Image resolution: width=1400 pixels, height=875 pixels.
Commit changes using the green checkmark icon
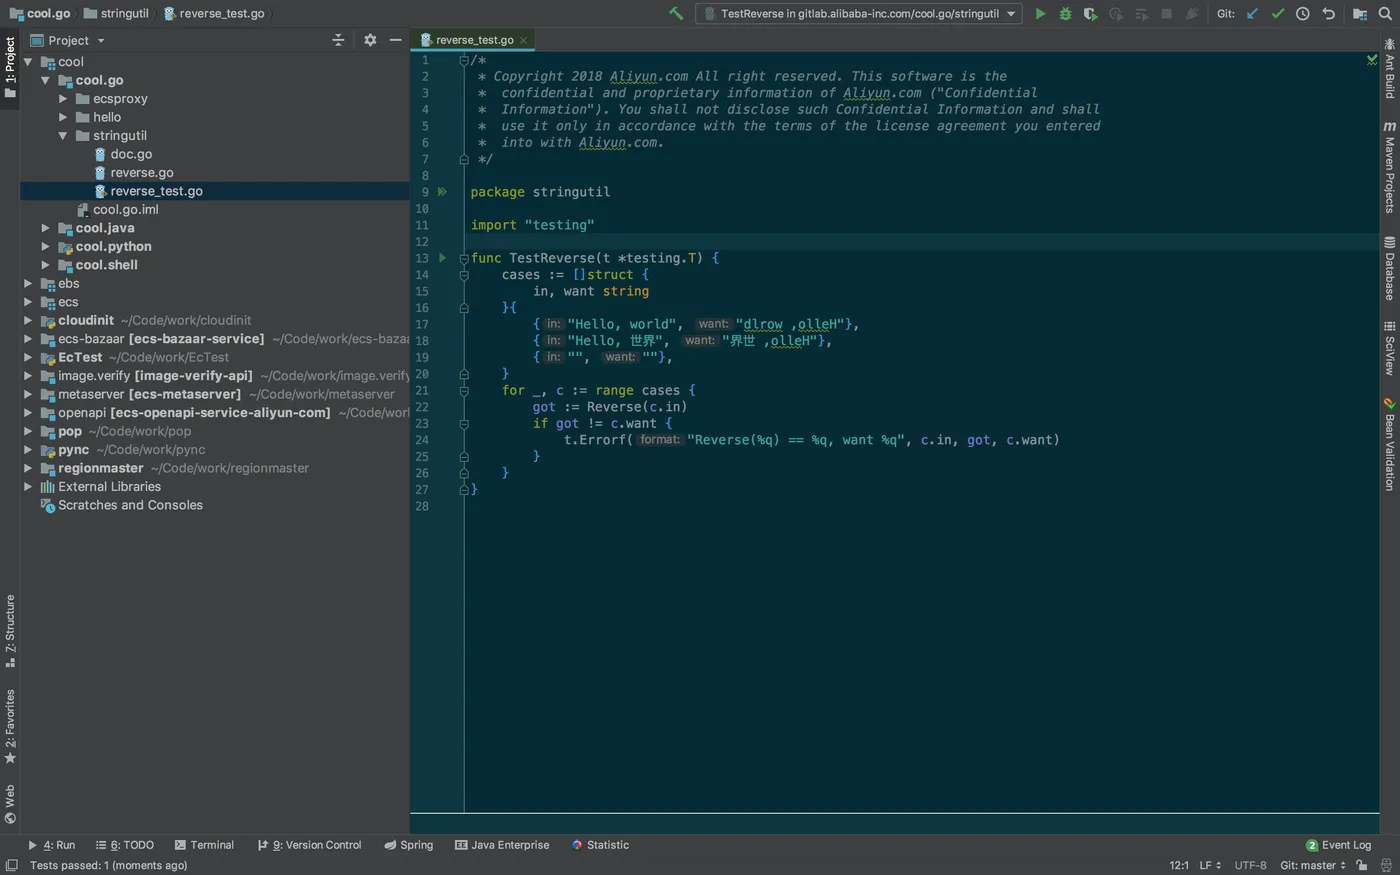click(1277, 14)
